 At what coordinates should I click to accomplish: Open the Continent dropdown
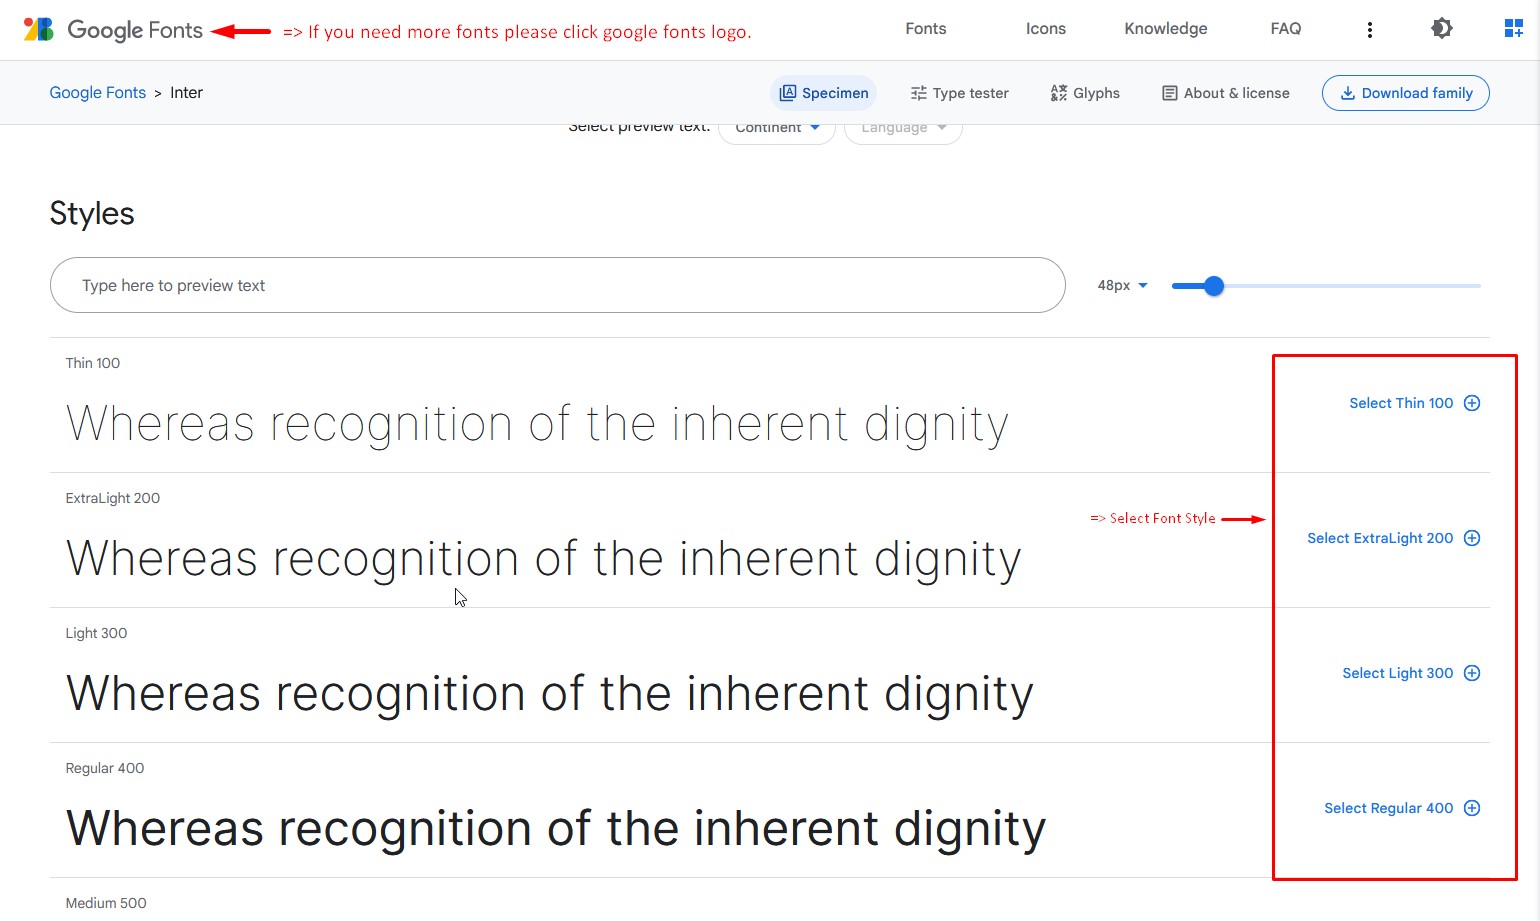click(x=777, y=129)
